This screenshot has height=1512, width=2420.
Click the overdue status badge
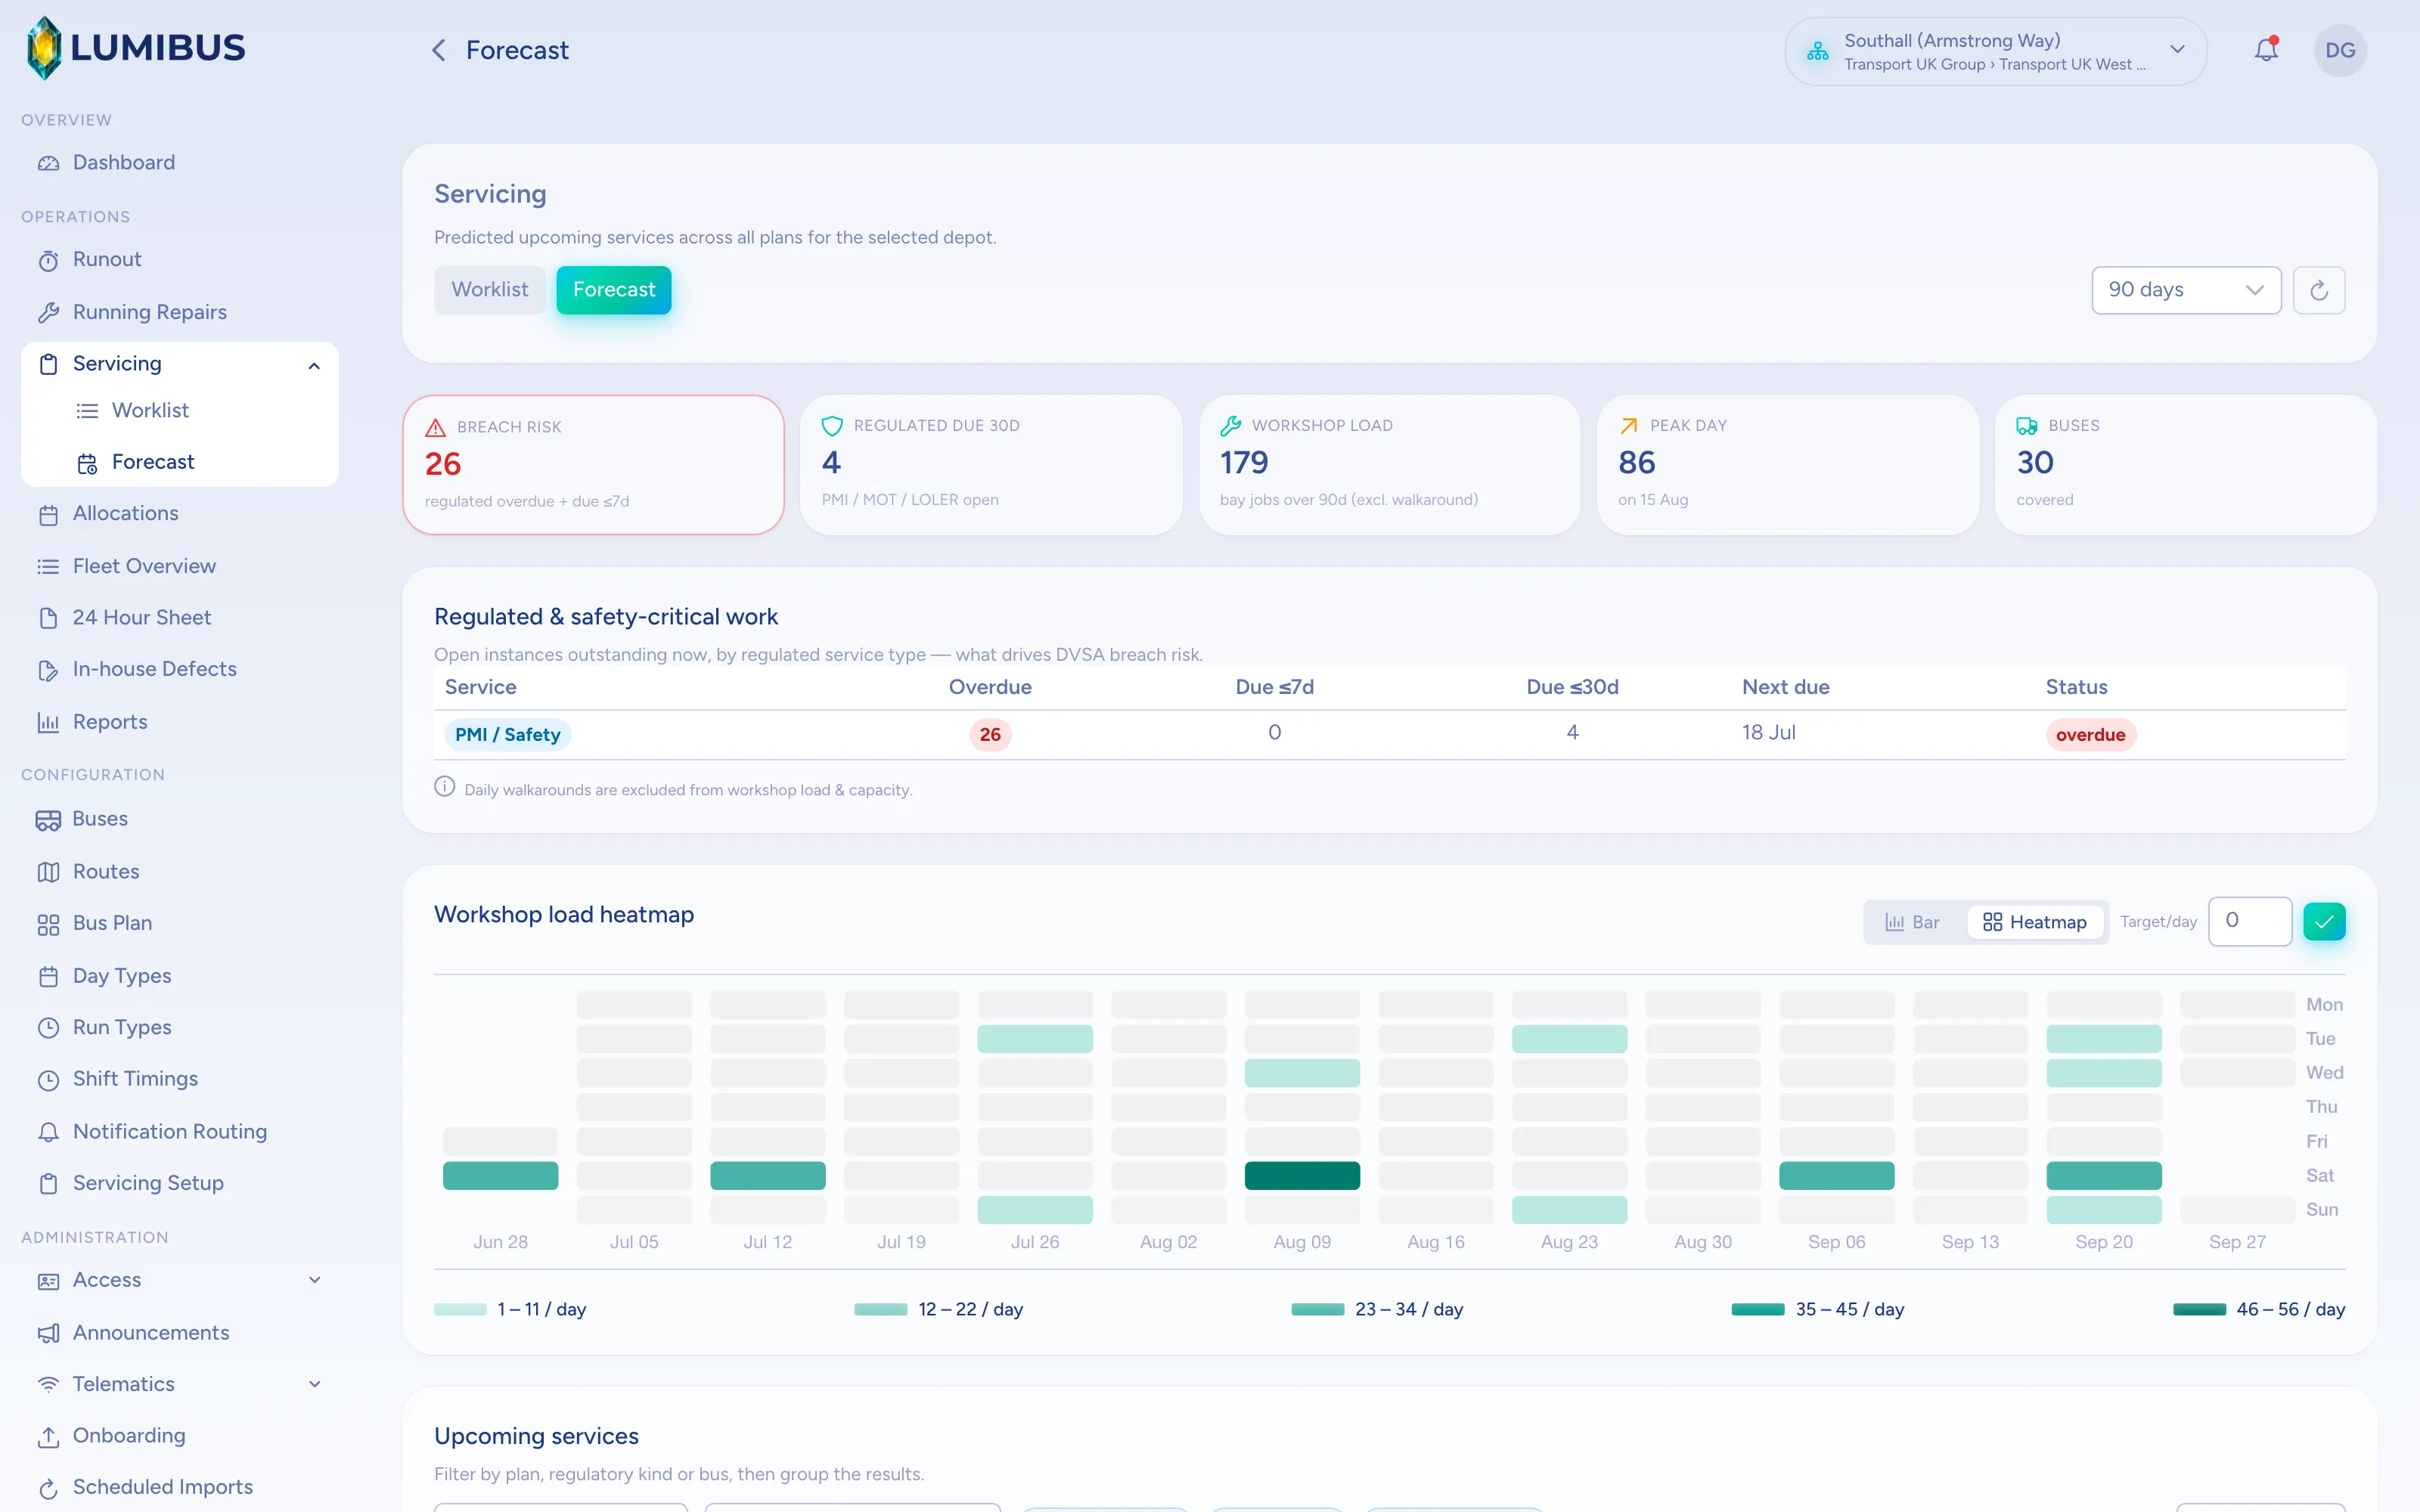(2090, 735)
